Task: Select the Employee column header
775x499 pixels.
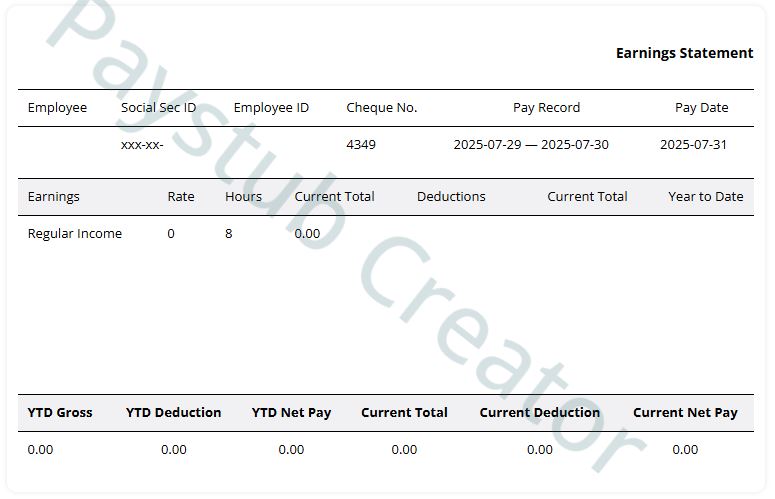Action: click(x=57, y=108)
